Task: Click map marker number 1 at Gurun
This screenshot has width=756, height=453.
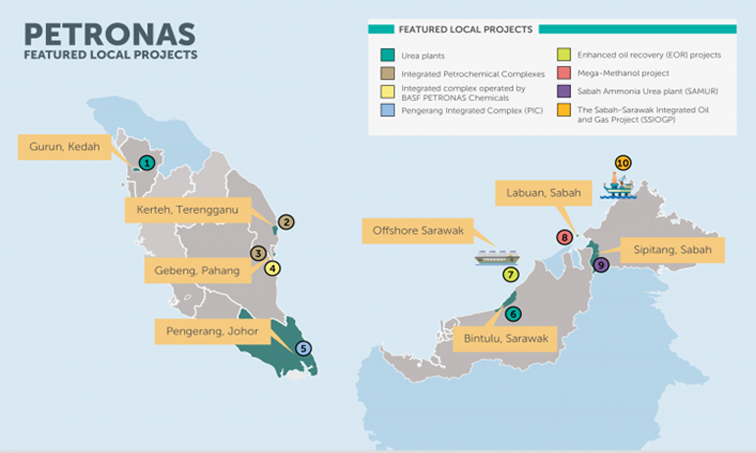Action: [147, 163]
